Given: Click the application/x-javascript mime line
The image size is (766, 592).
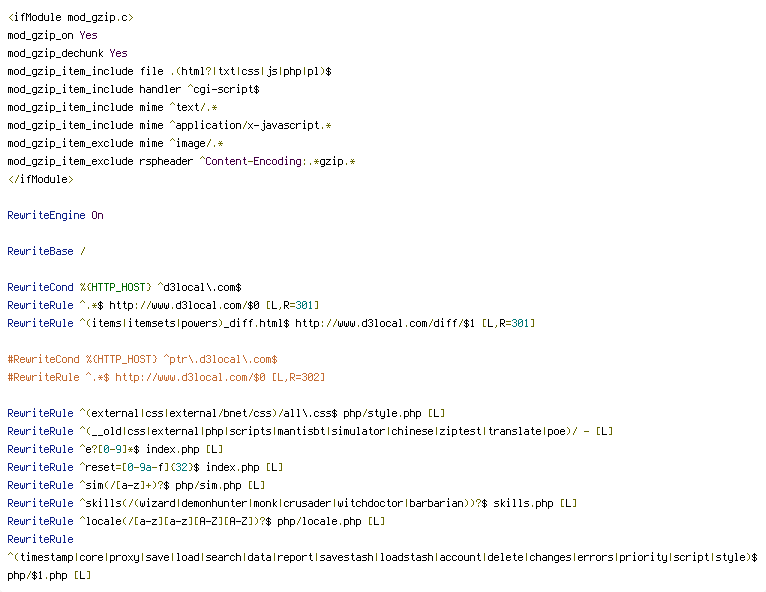Looking at the screenshot, I should pyautogui.click(x=170, y=126).
